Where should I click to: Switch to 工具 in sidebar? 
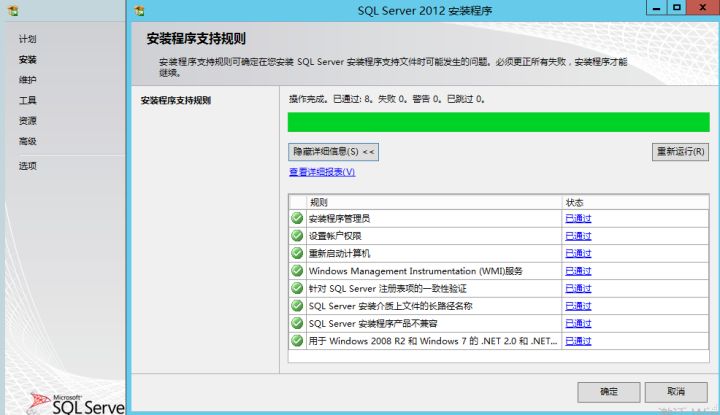click(x=28, y=100)
